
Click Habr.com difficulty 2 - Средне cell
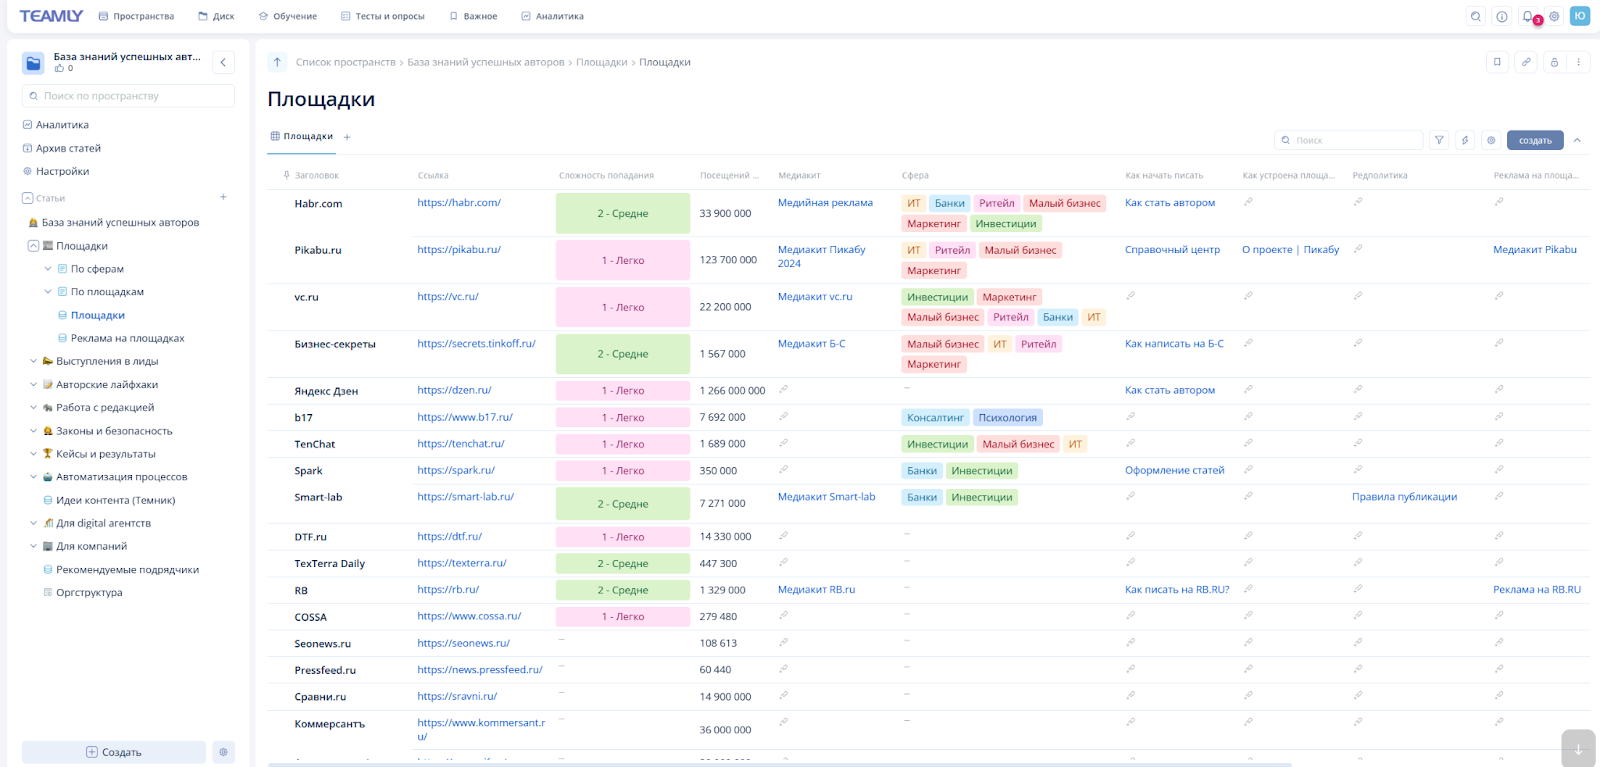[x=623, y=213]
